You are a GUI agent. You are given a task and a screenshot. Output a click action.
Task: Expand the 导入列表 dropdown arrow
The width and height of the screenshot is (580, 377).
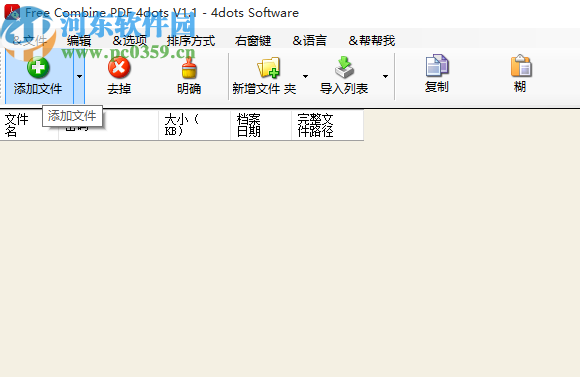pyautogui.click(x=385, y=76)
